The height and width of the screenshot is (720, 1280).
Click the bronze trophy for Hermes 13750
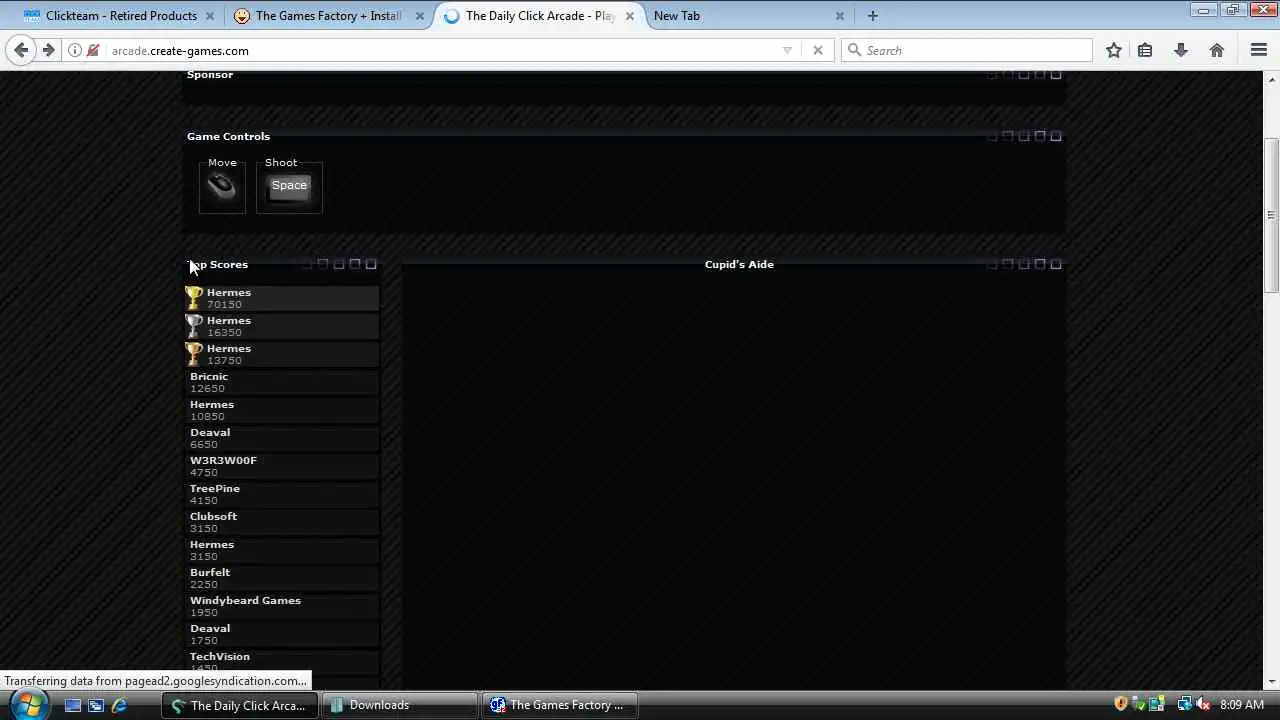[x=194, y=354]
